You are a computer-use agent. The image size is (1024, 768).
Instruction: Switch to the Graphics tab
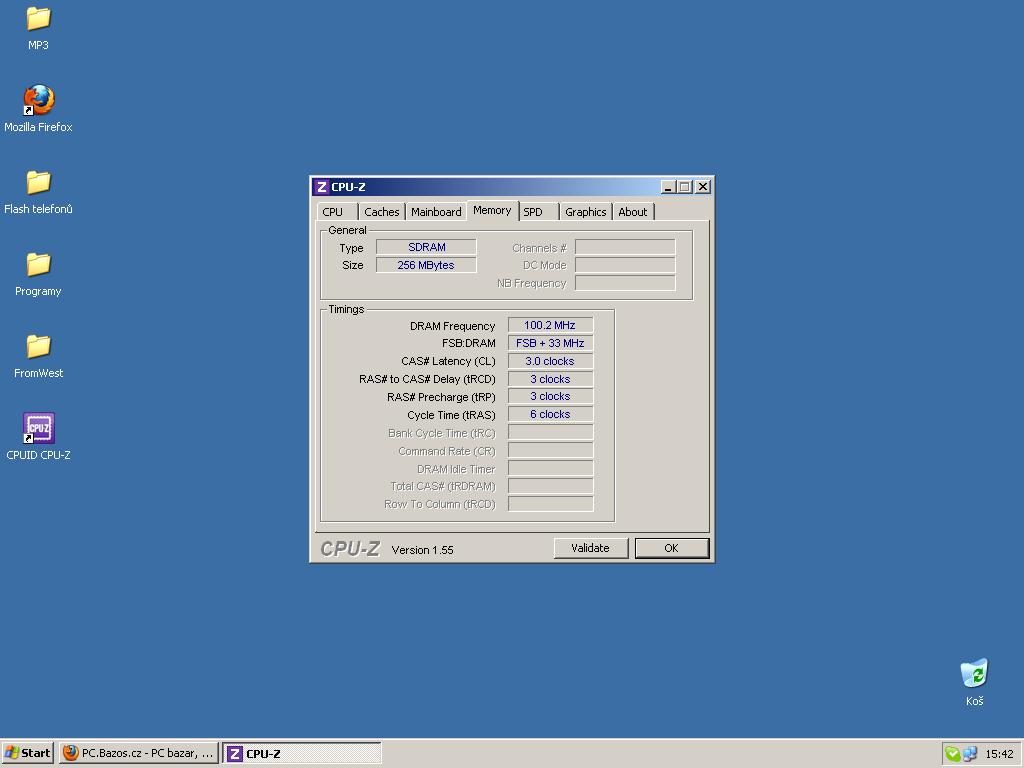(585, 212)
